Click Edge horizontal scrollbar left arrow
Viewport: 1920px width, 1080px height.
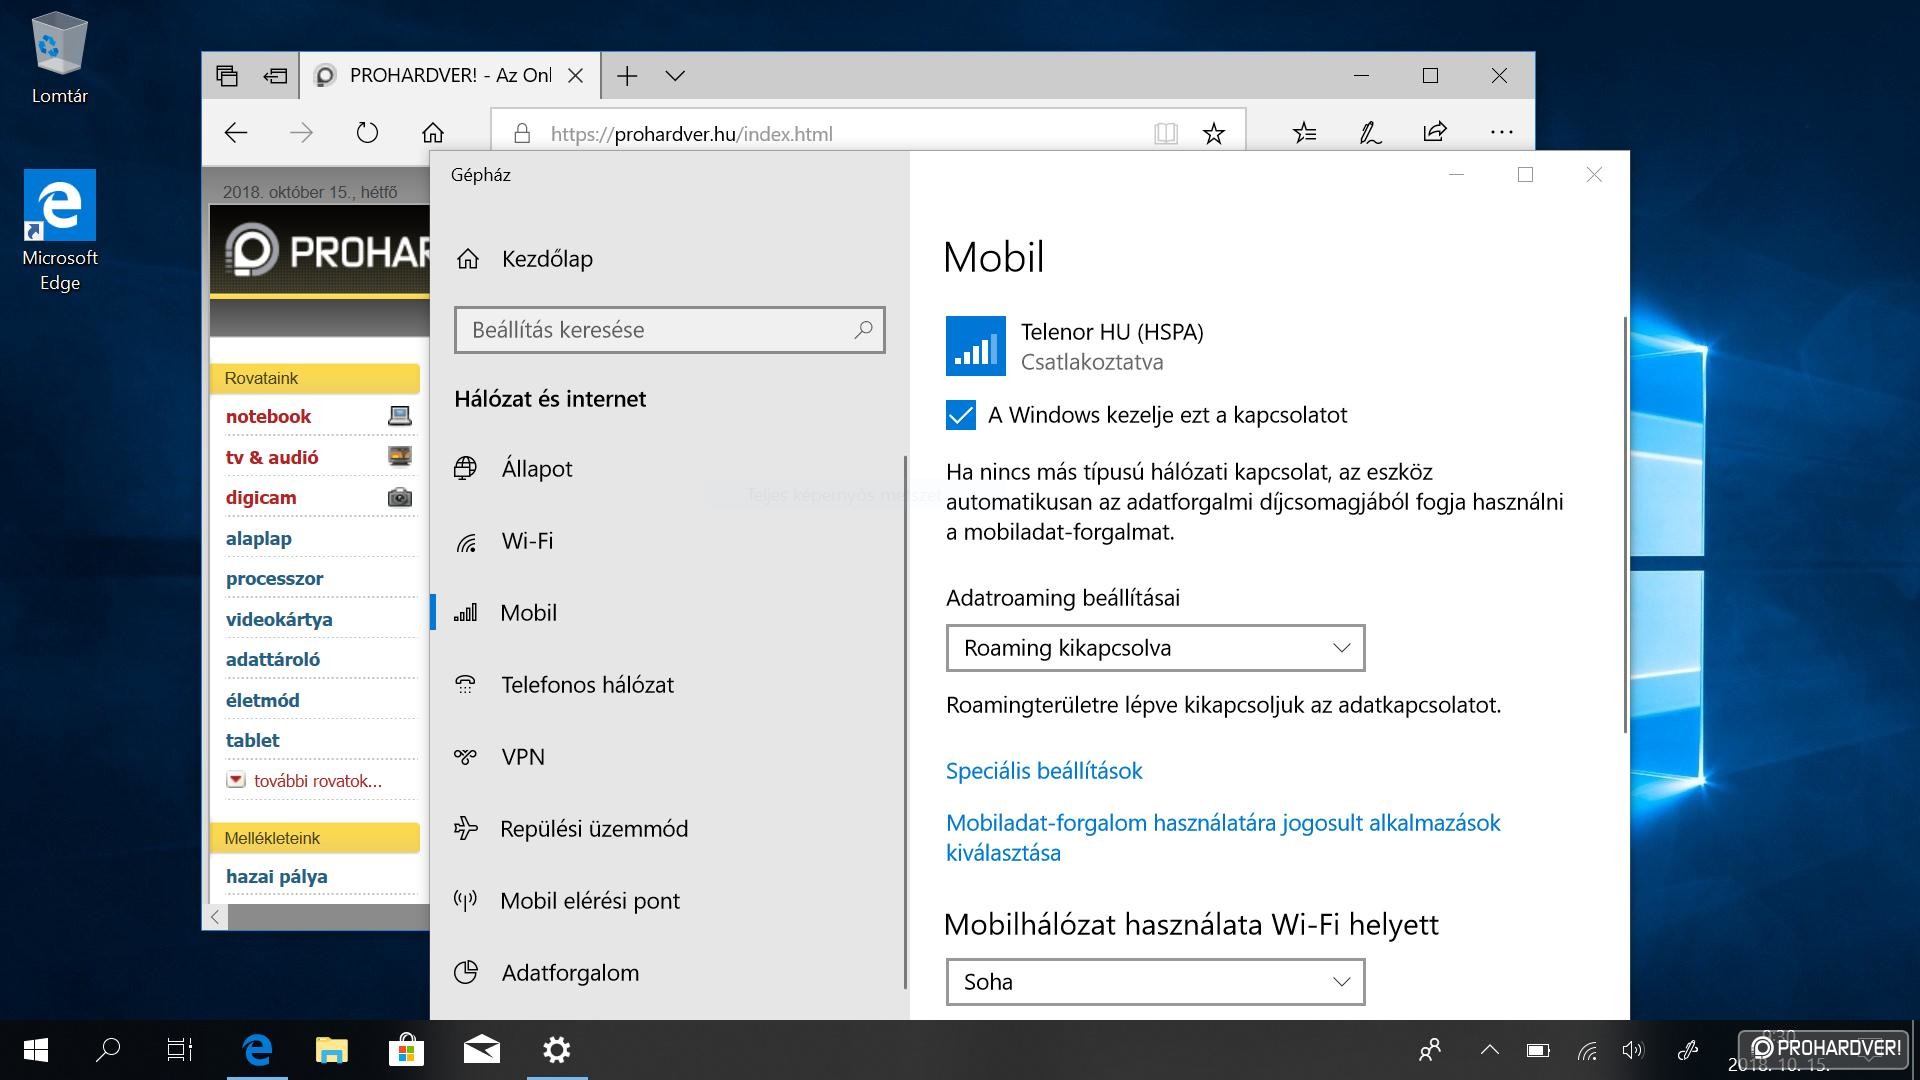click(x=215, y=916)
